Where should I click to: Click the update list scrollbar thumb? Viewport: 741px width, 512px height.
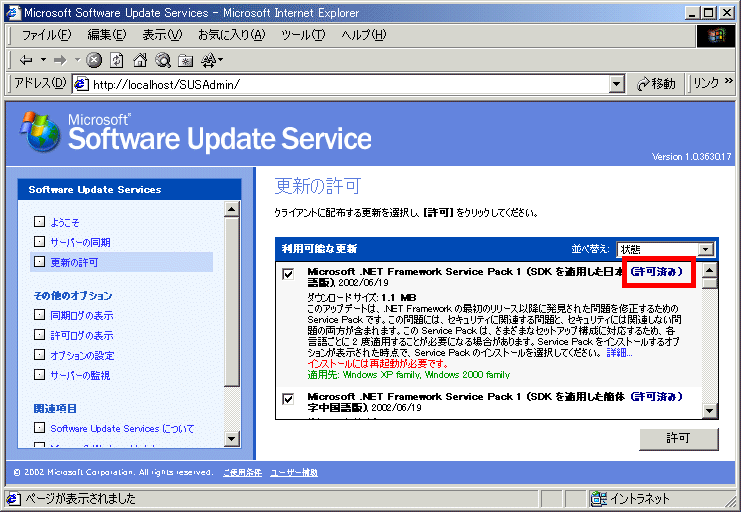[x=710, y=283]
